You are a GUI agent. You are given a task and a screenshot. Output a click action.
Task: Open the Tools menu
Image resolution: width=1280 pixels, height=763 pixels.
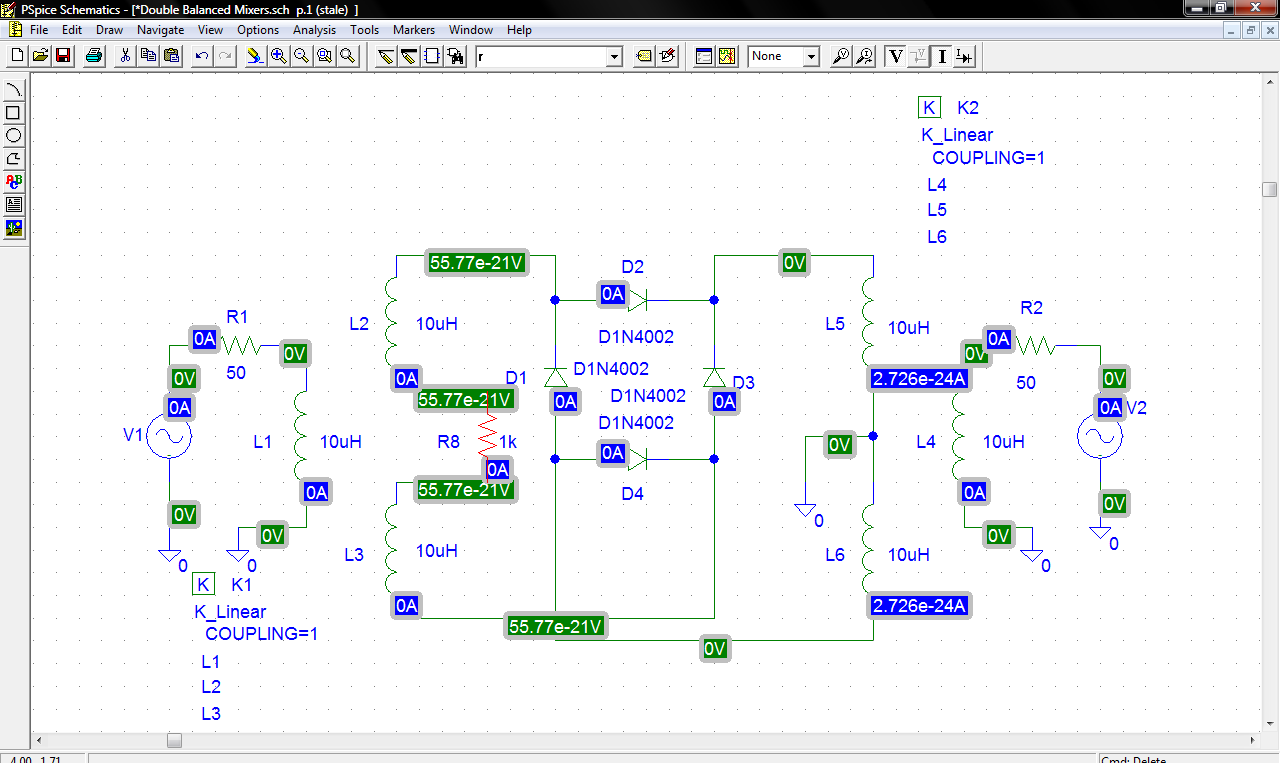(365, 30)
